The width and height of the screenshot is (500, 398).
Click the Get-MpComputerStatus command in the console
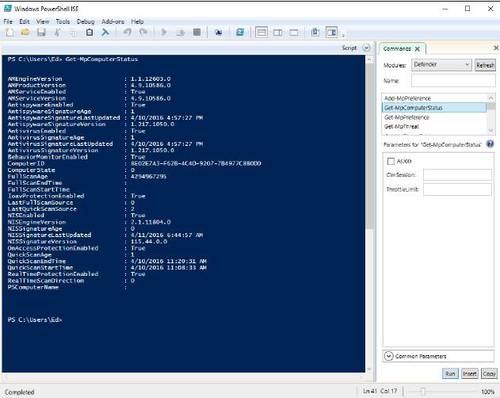[101, 59]
